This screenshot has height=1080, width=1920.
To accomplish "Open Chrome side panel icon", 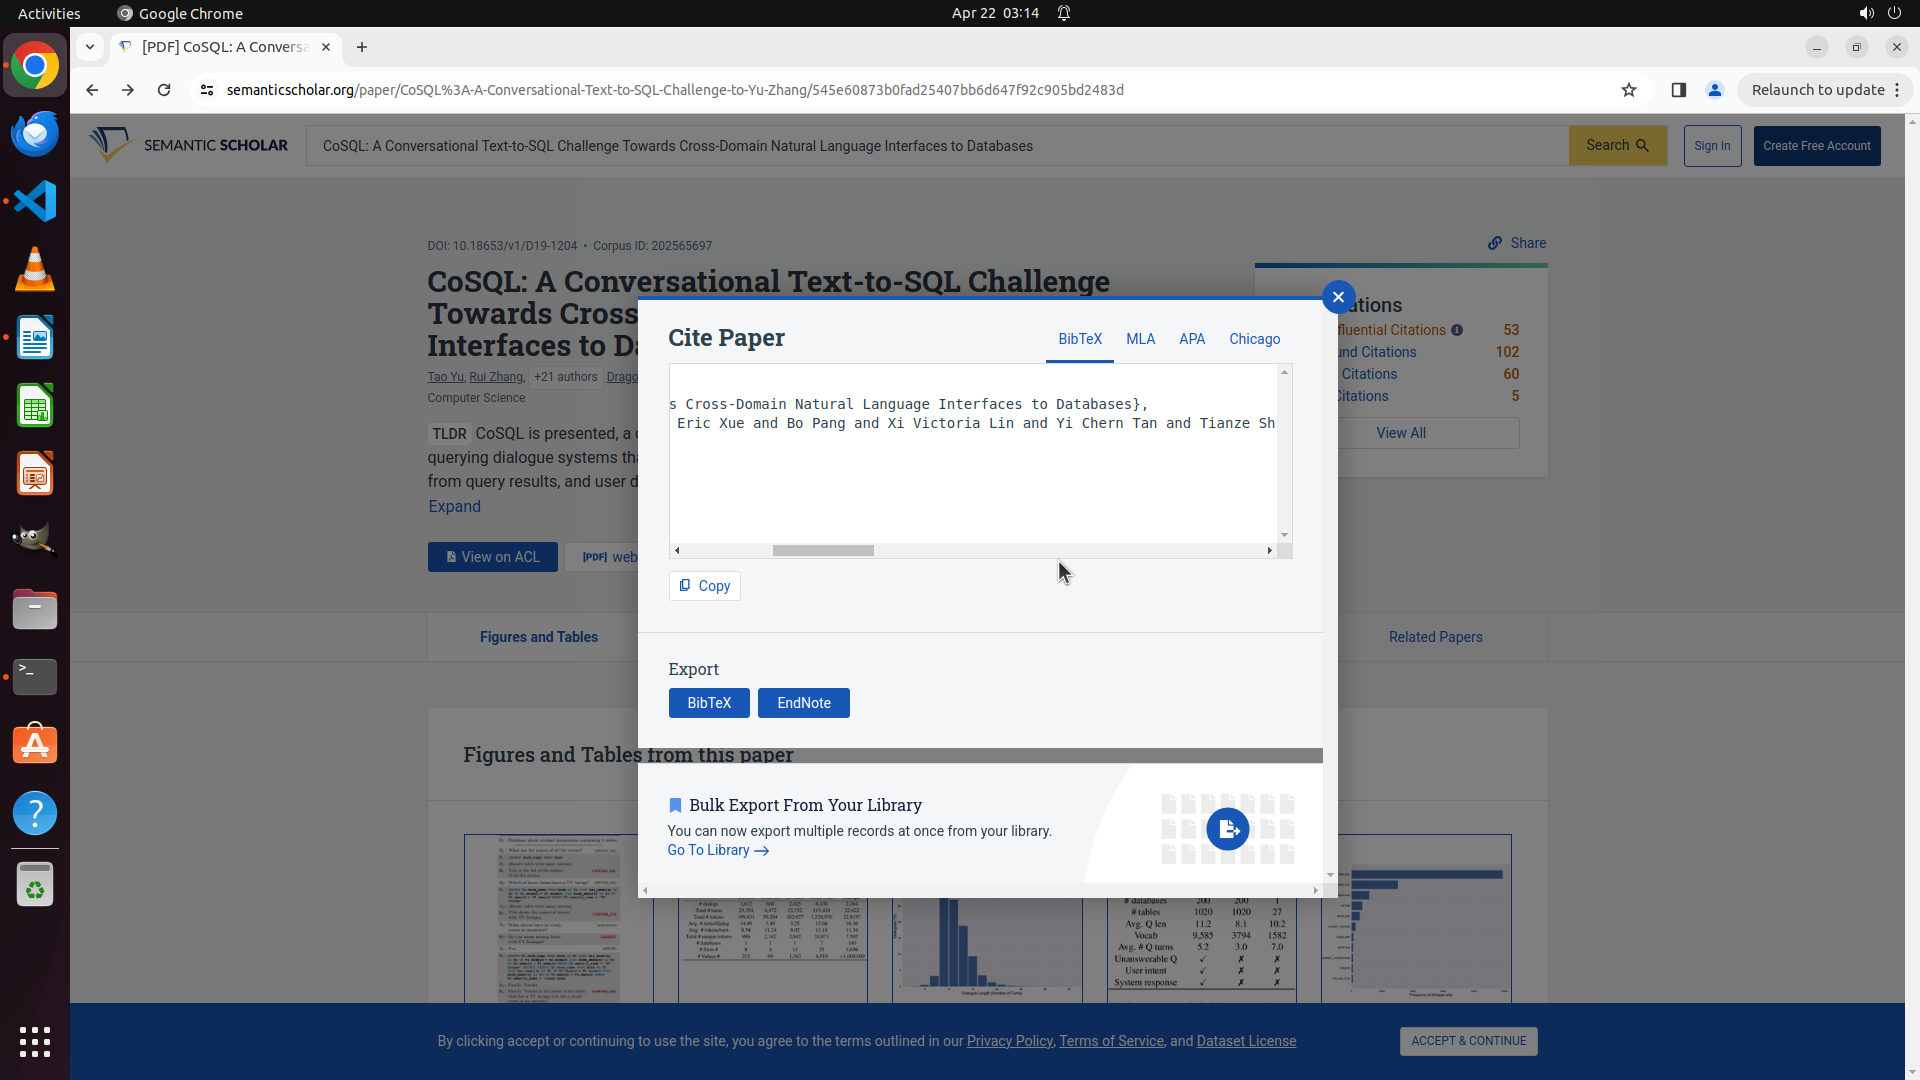I will 1679,90.
